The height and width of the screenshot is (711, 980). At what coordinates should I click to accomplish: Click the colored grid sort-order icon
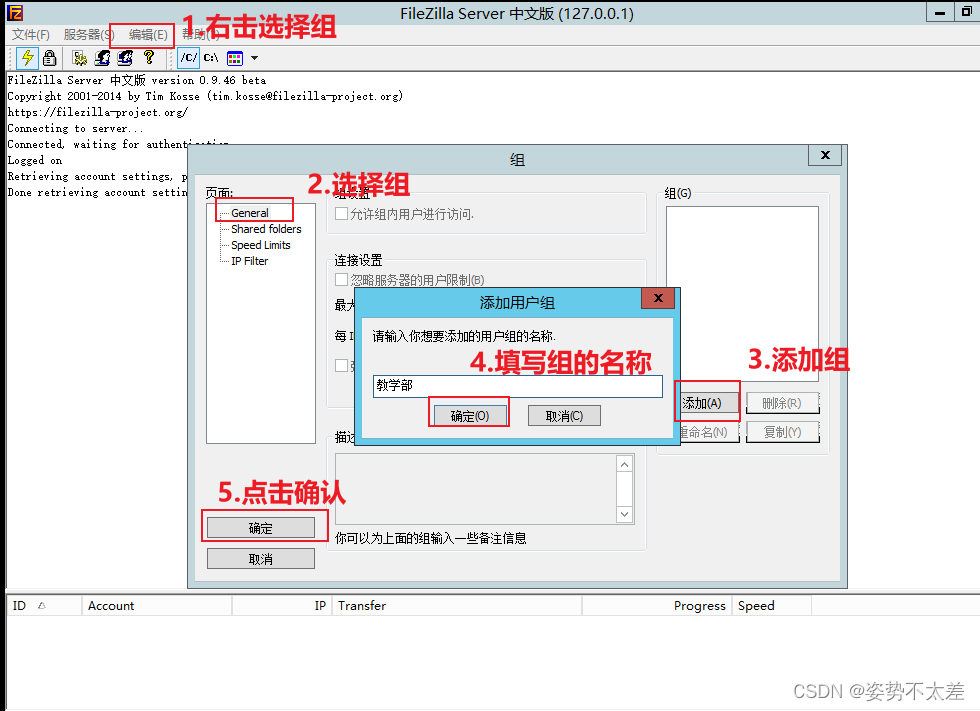235,59
